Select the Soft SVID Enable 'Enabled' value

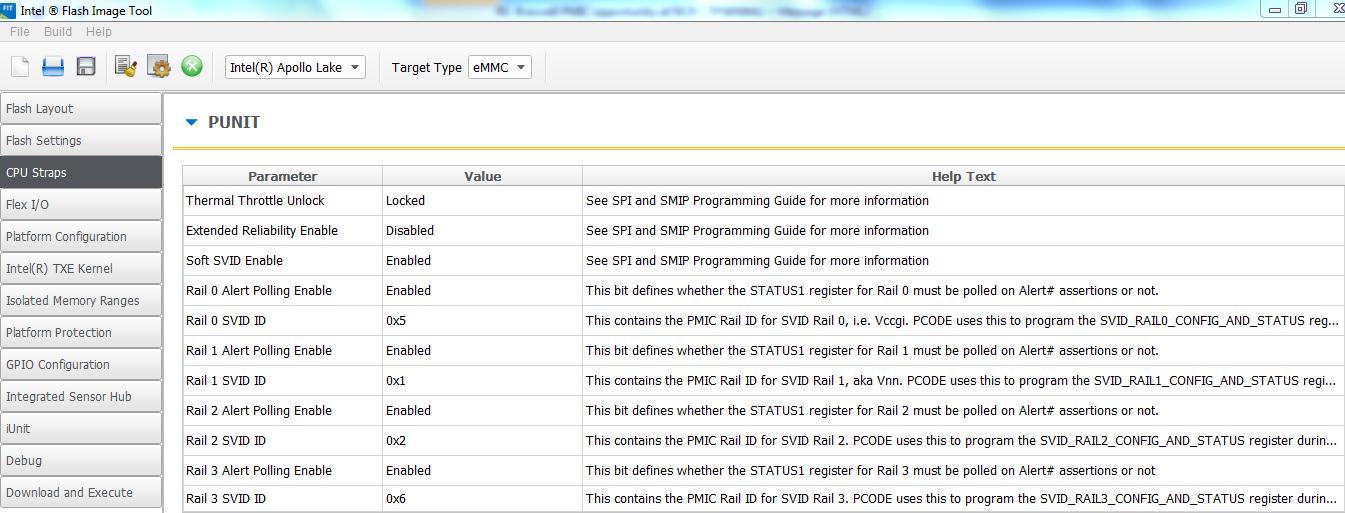pyautogui.click(x=482, y=261)
